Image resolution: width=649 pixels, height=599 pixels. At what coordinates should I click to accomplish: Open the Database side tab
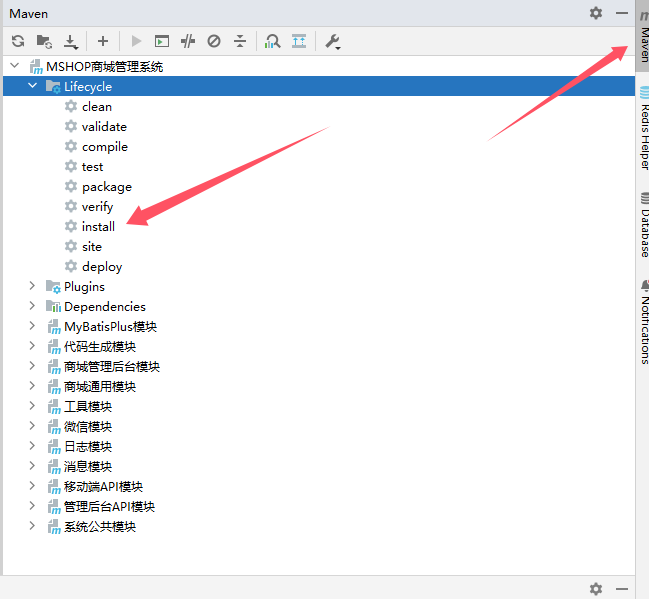[x=643, y=224]
